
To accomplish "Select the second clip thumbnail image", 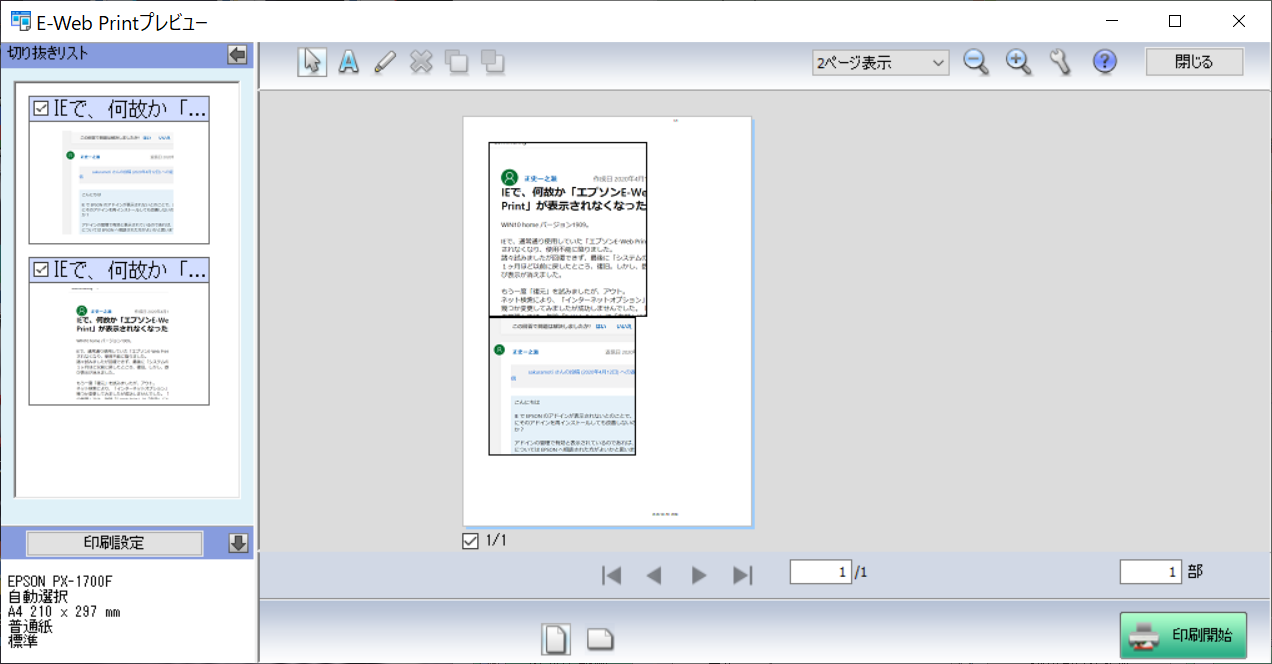I will click(119, 342).
